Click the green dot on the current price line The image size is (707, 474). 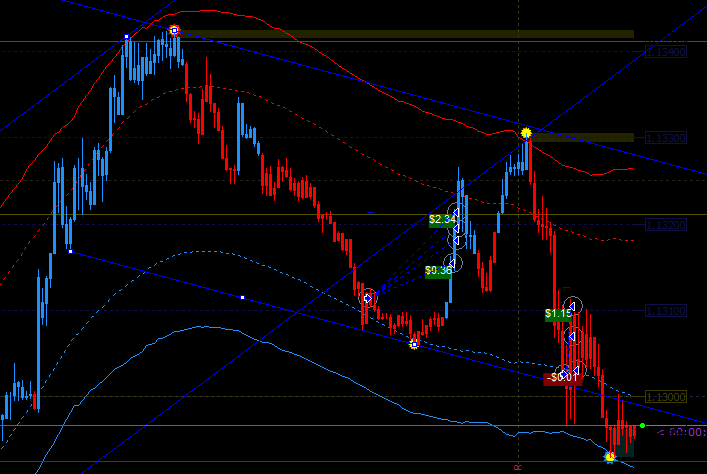(x=643, y=425)
